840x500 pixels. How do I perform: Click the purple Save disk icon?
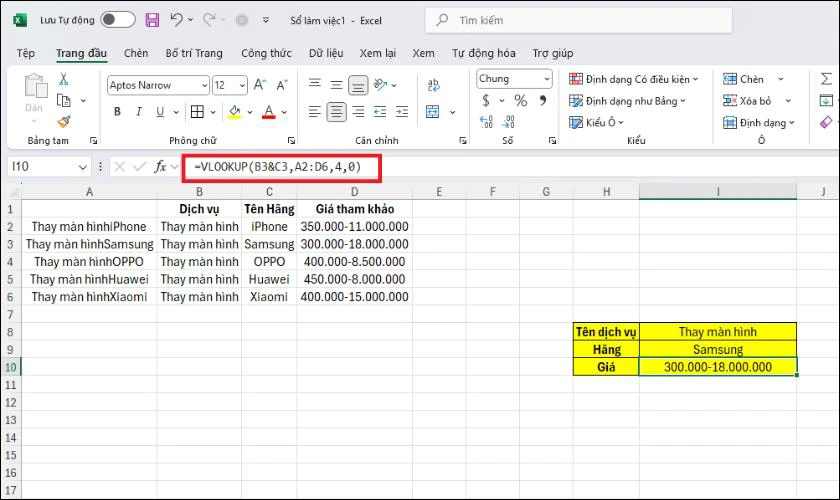pos(153,20)
